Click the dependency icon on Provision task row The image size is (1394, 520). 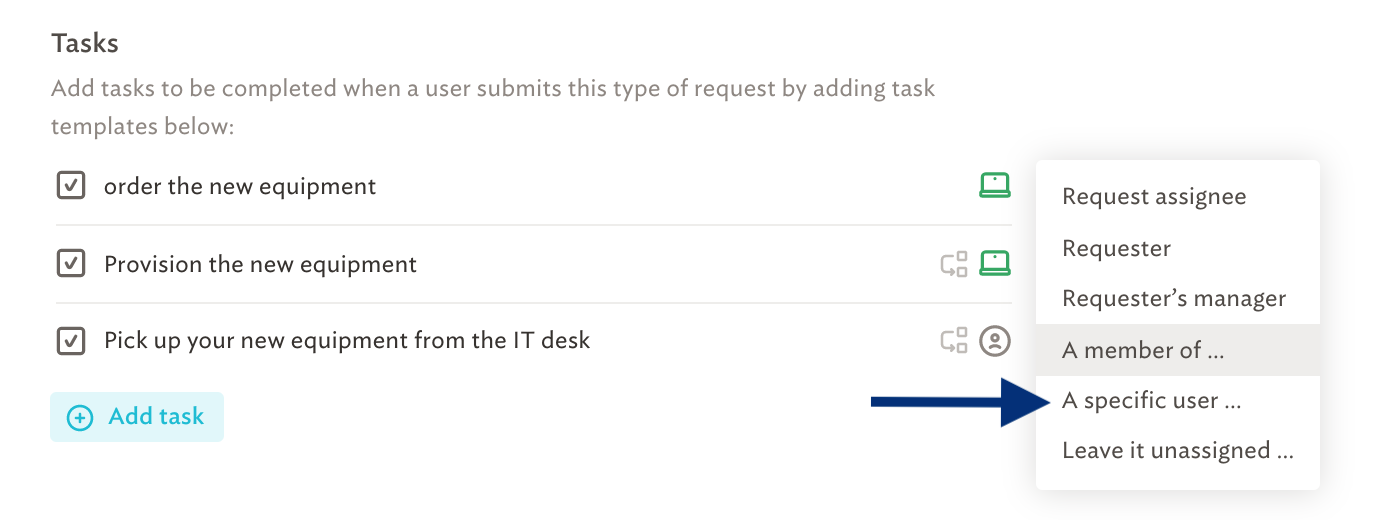click(954, 264)
